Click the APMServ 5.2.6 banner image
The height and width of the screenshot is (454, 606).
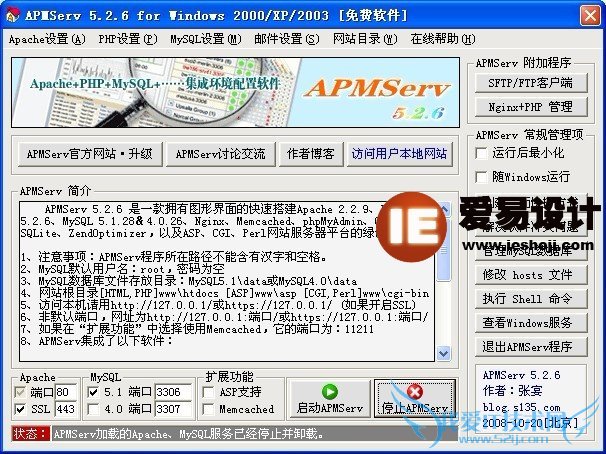(235, 92)
